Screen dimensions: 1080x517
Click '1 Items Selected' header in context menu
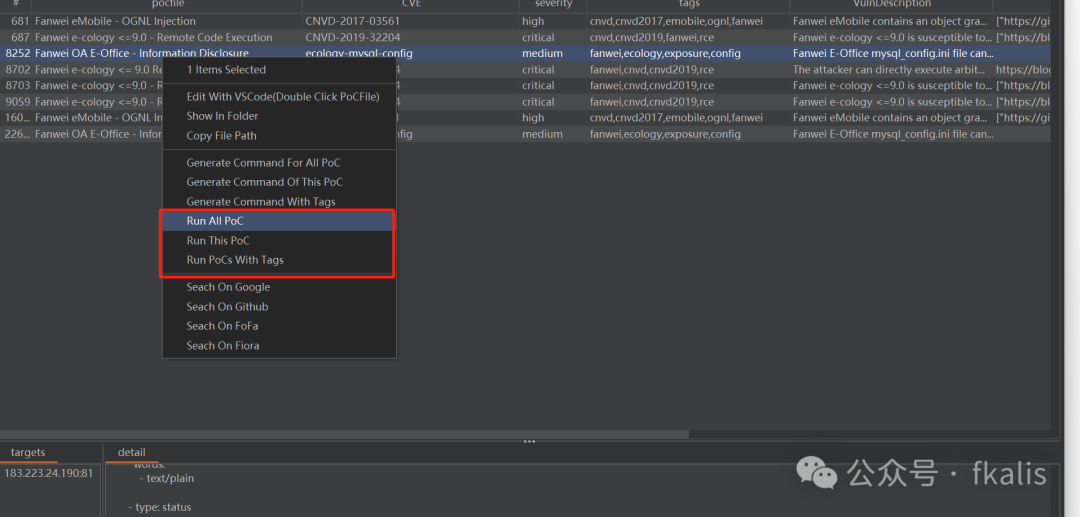pos(226,70)
